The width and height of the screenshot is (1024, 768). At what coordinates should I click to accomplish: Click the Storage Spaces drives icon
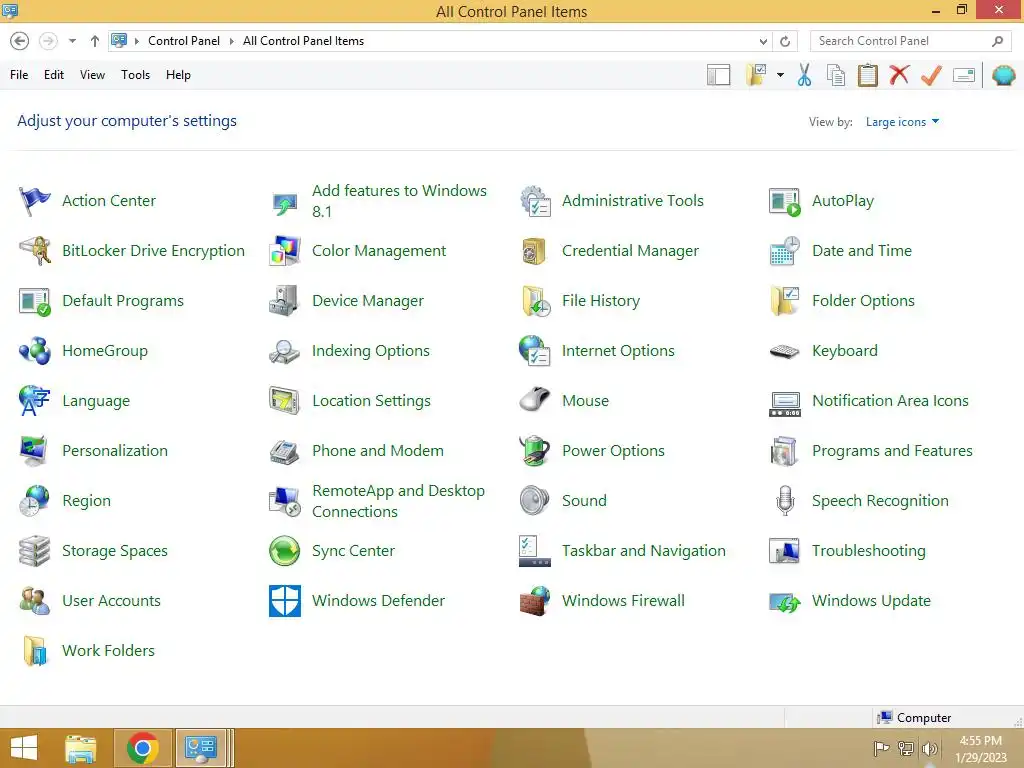(x=35, y=551)
